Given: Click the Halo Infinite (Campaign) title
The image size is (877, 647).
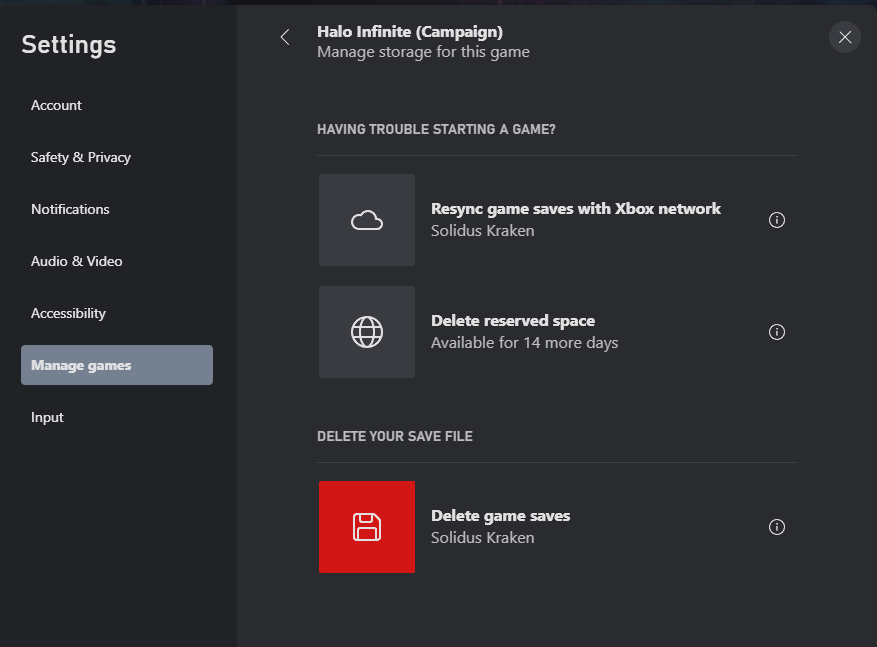Looking at the screenshot, I should [410, 32].
